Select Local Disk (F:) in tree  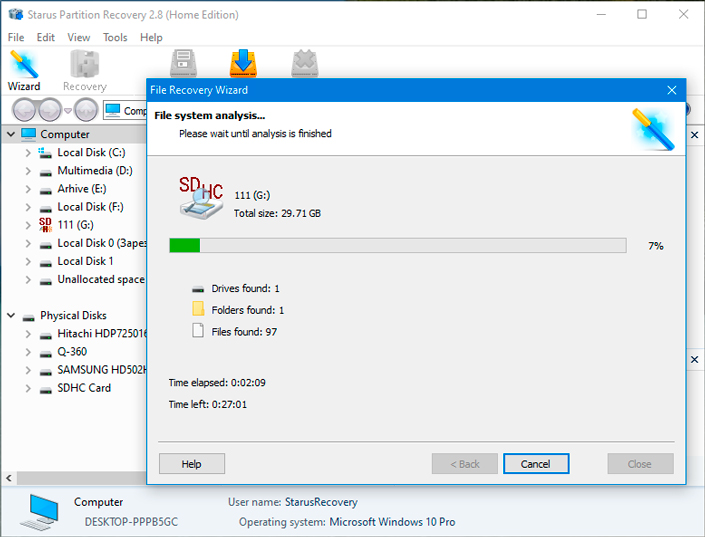coord(90,206)
